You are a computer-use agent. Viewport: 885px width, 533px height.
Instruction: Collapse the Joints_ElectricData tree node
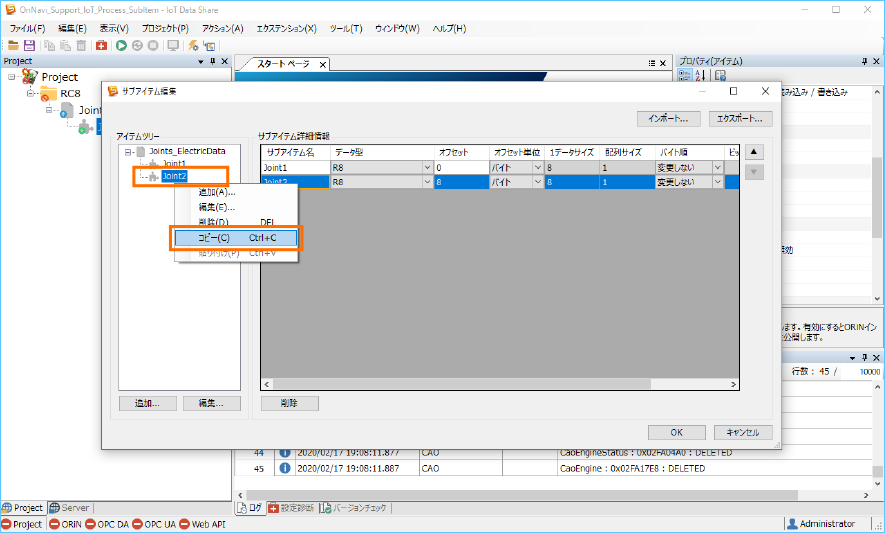coord(128,151)
